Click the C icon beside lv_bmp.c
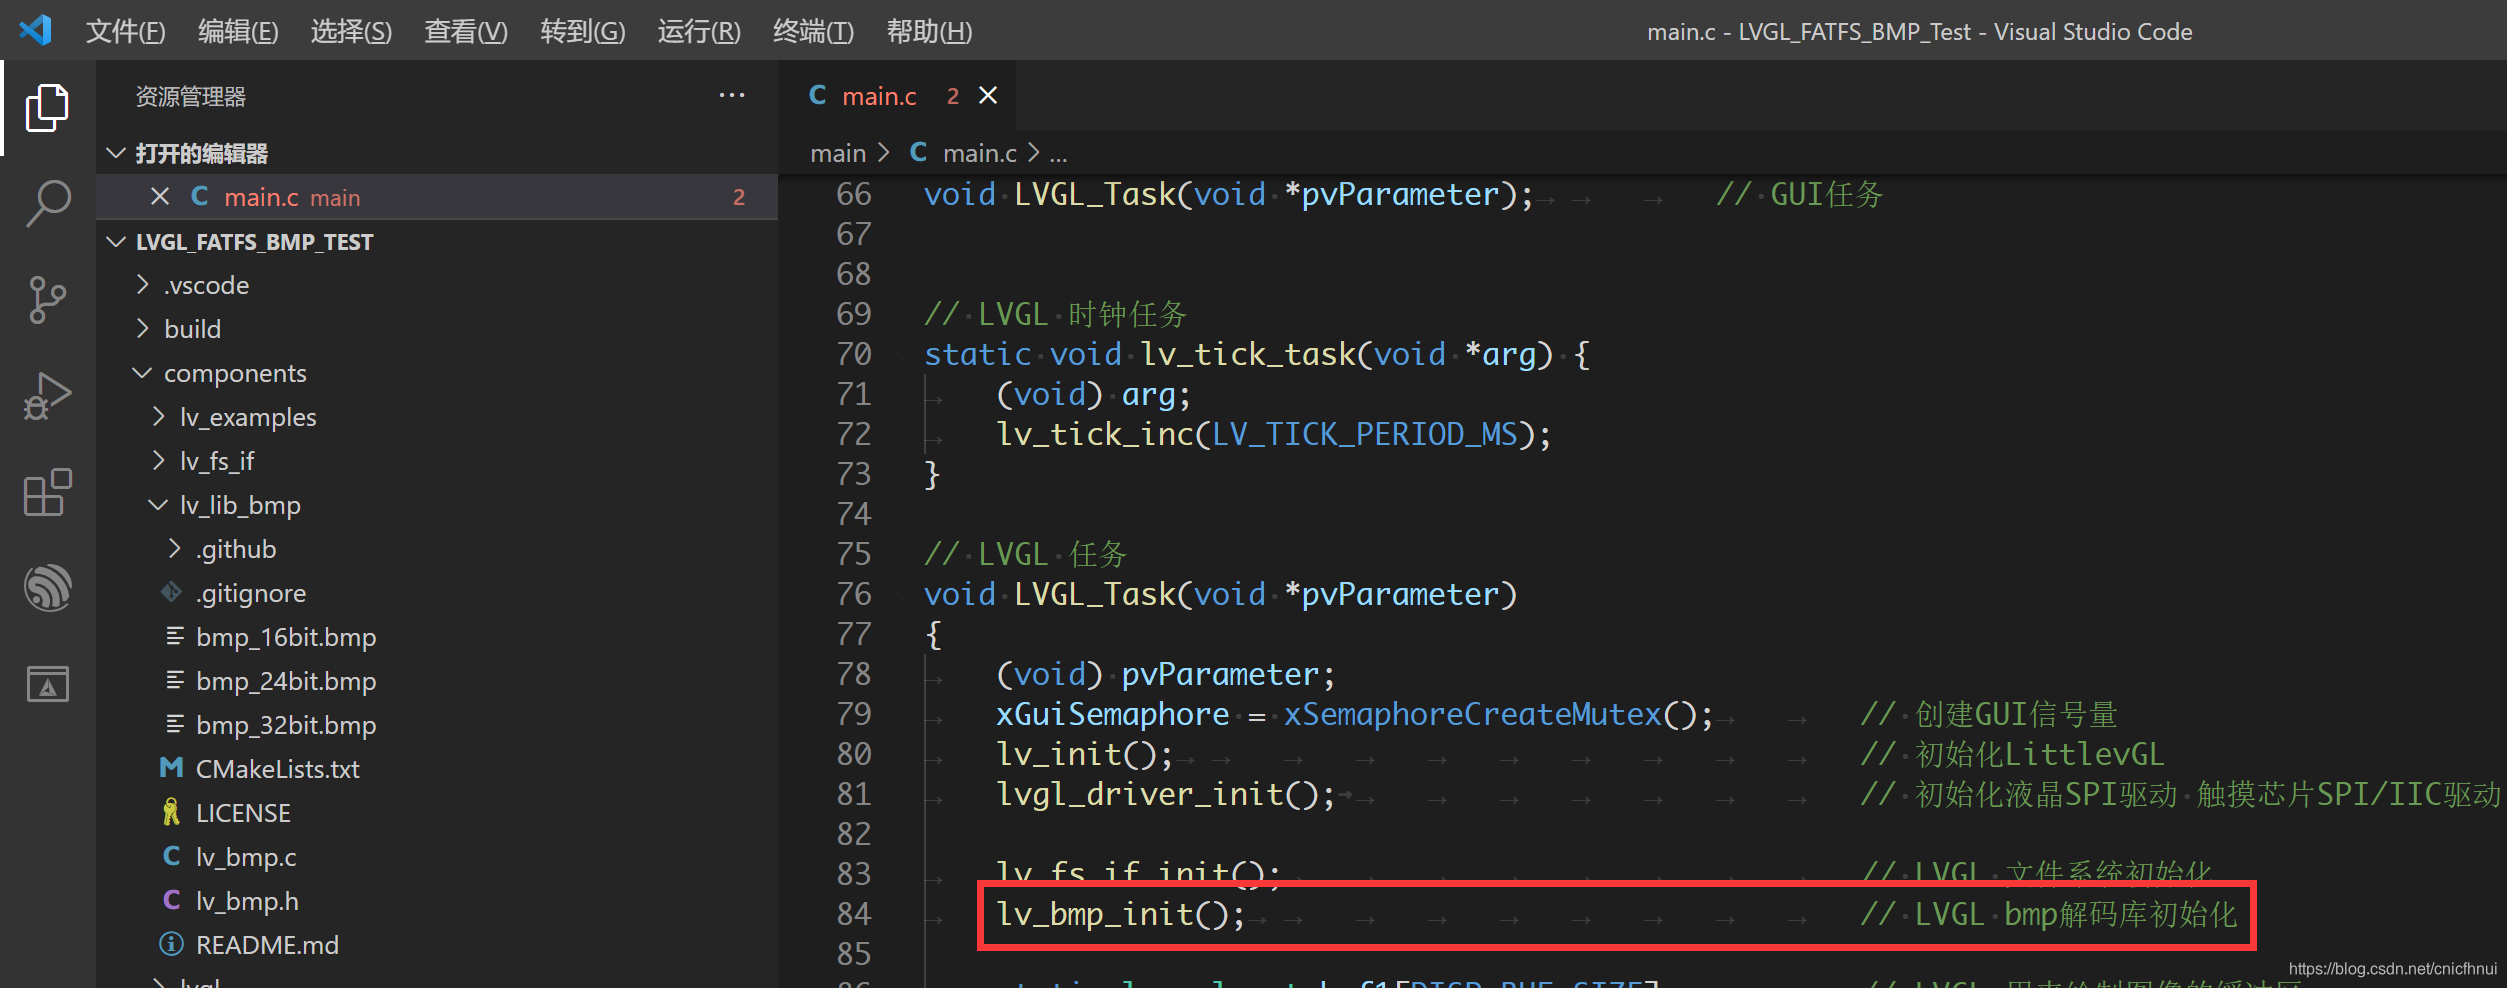 pyautogui.click(x=172, y=857)
